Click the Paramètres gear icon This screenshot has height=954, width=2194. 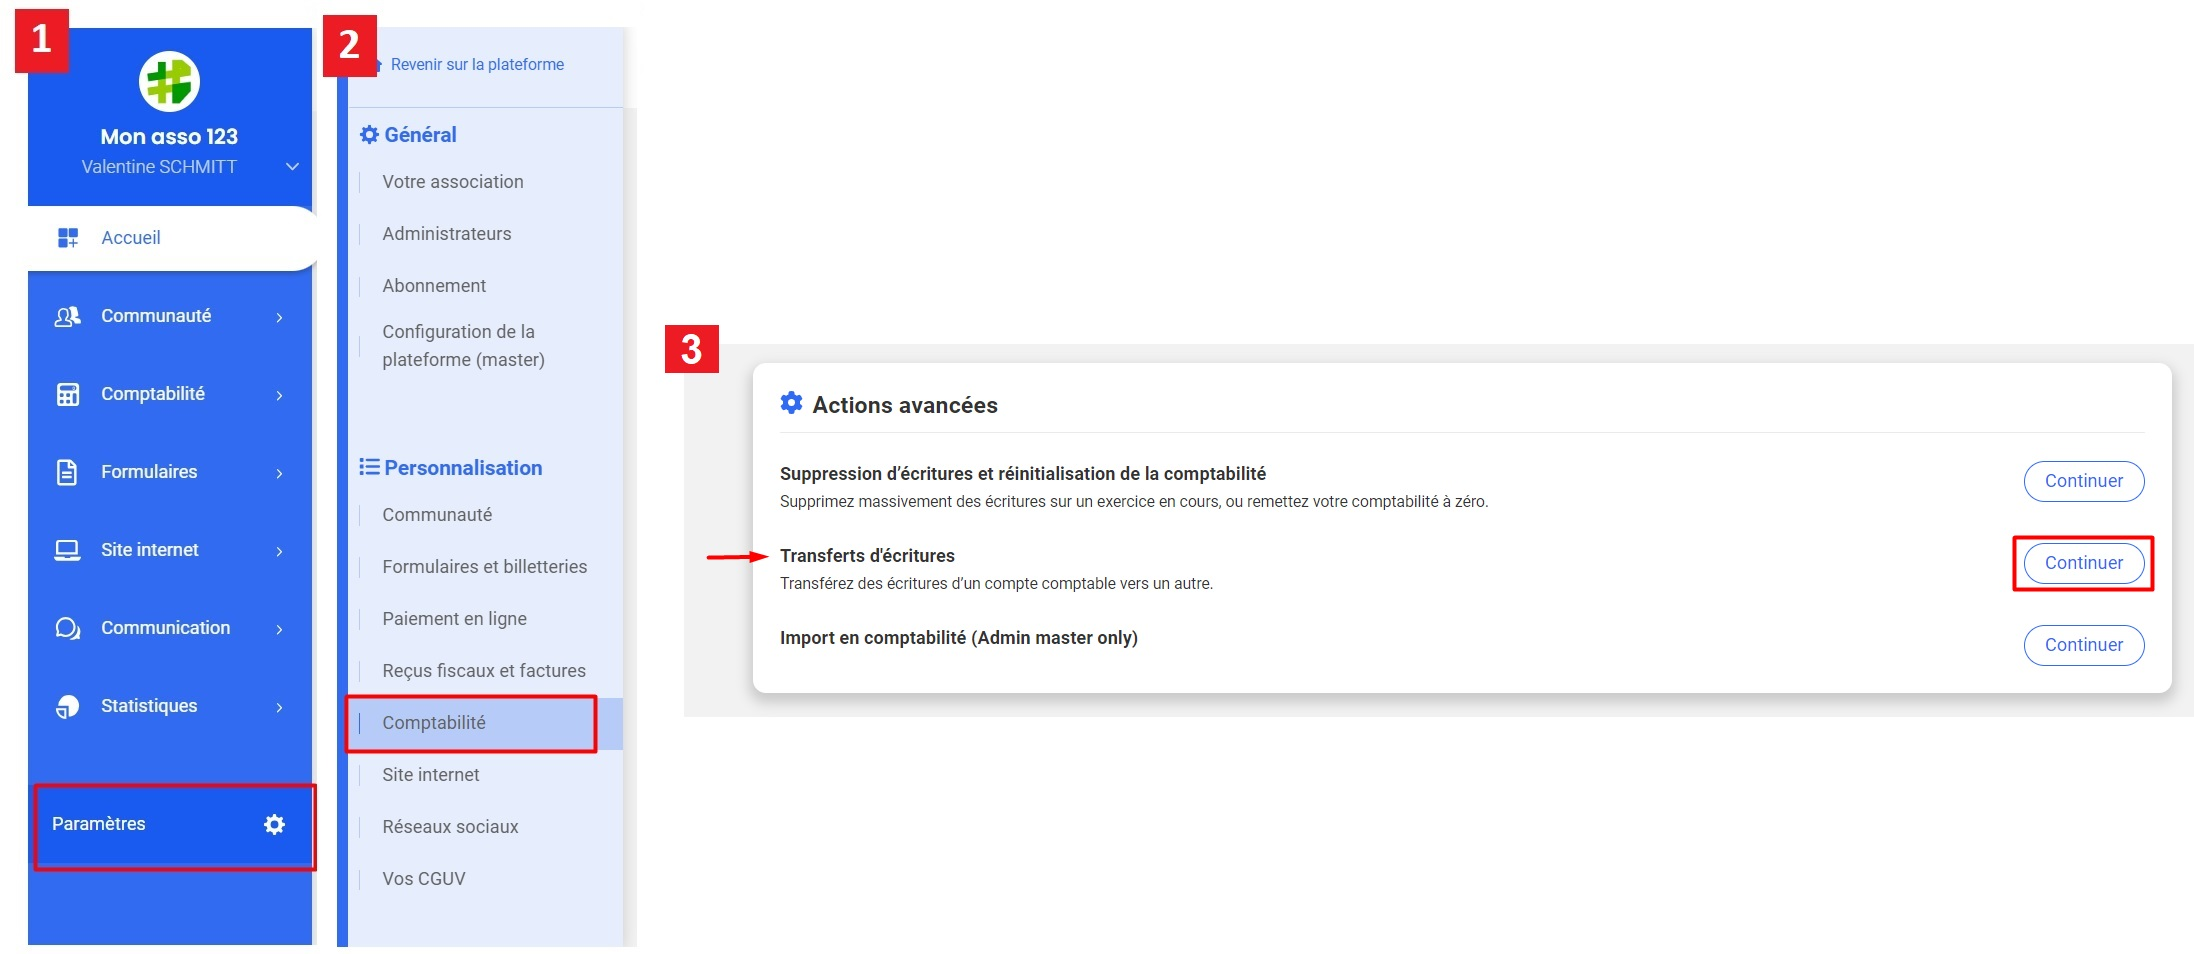(x=274, y=824)
